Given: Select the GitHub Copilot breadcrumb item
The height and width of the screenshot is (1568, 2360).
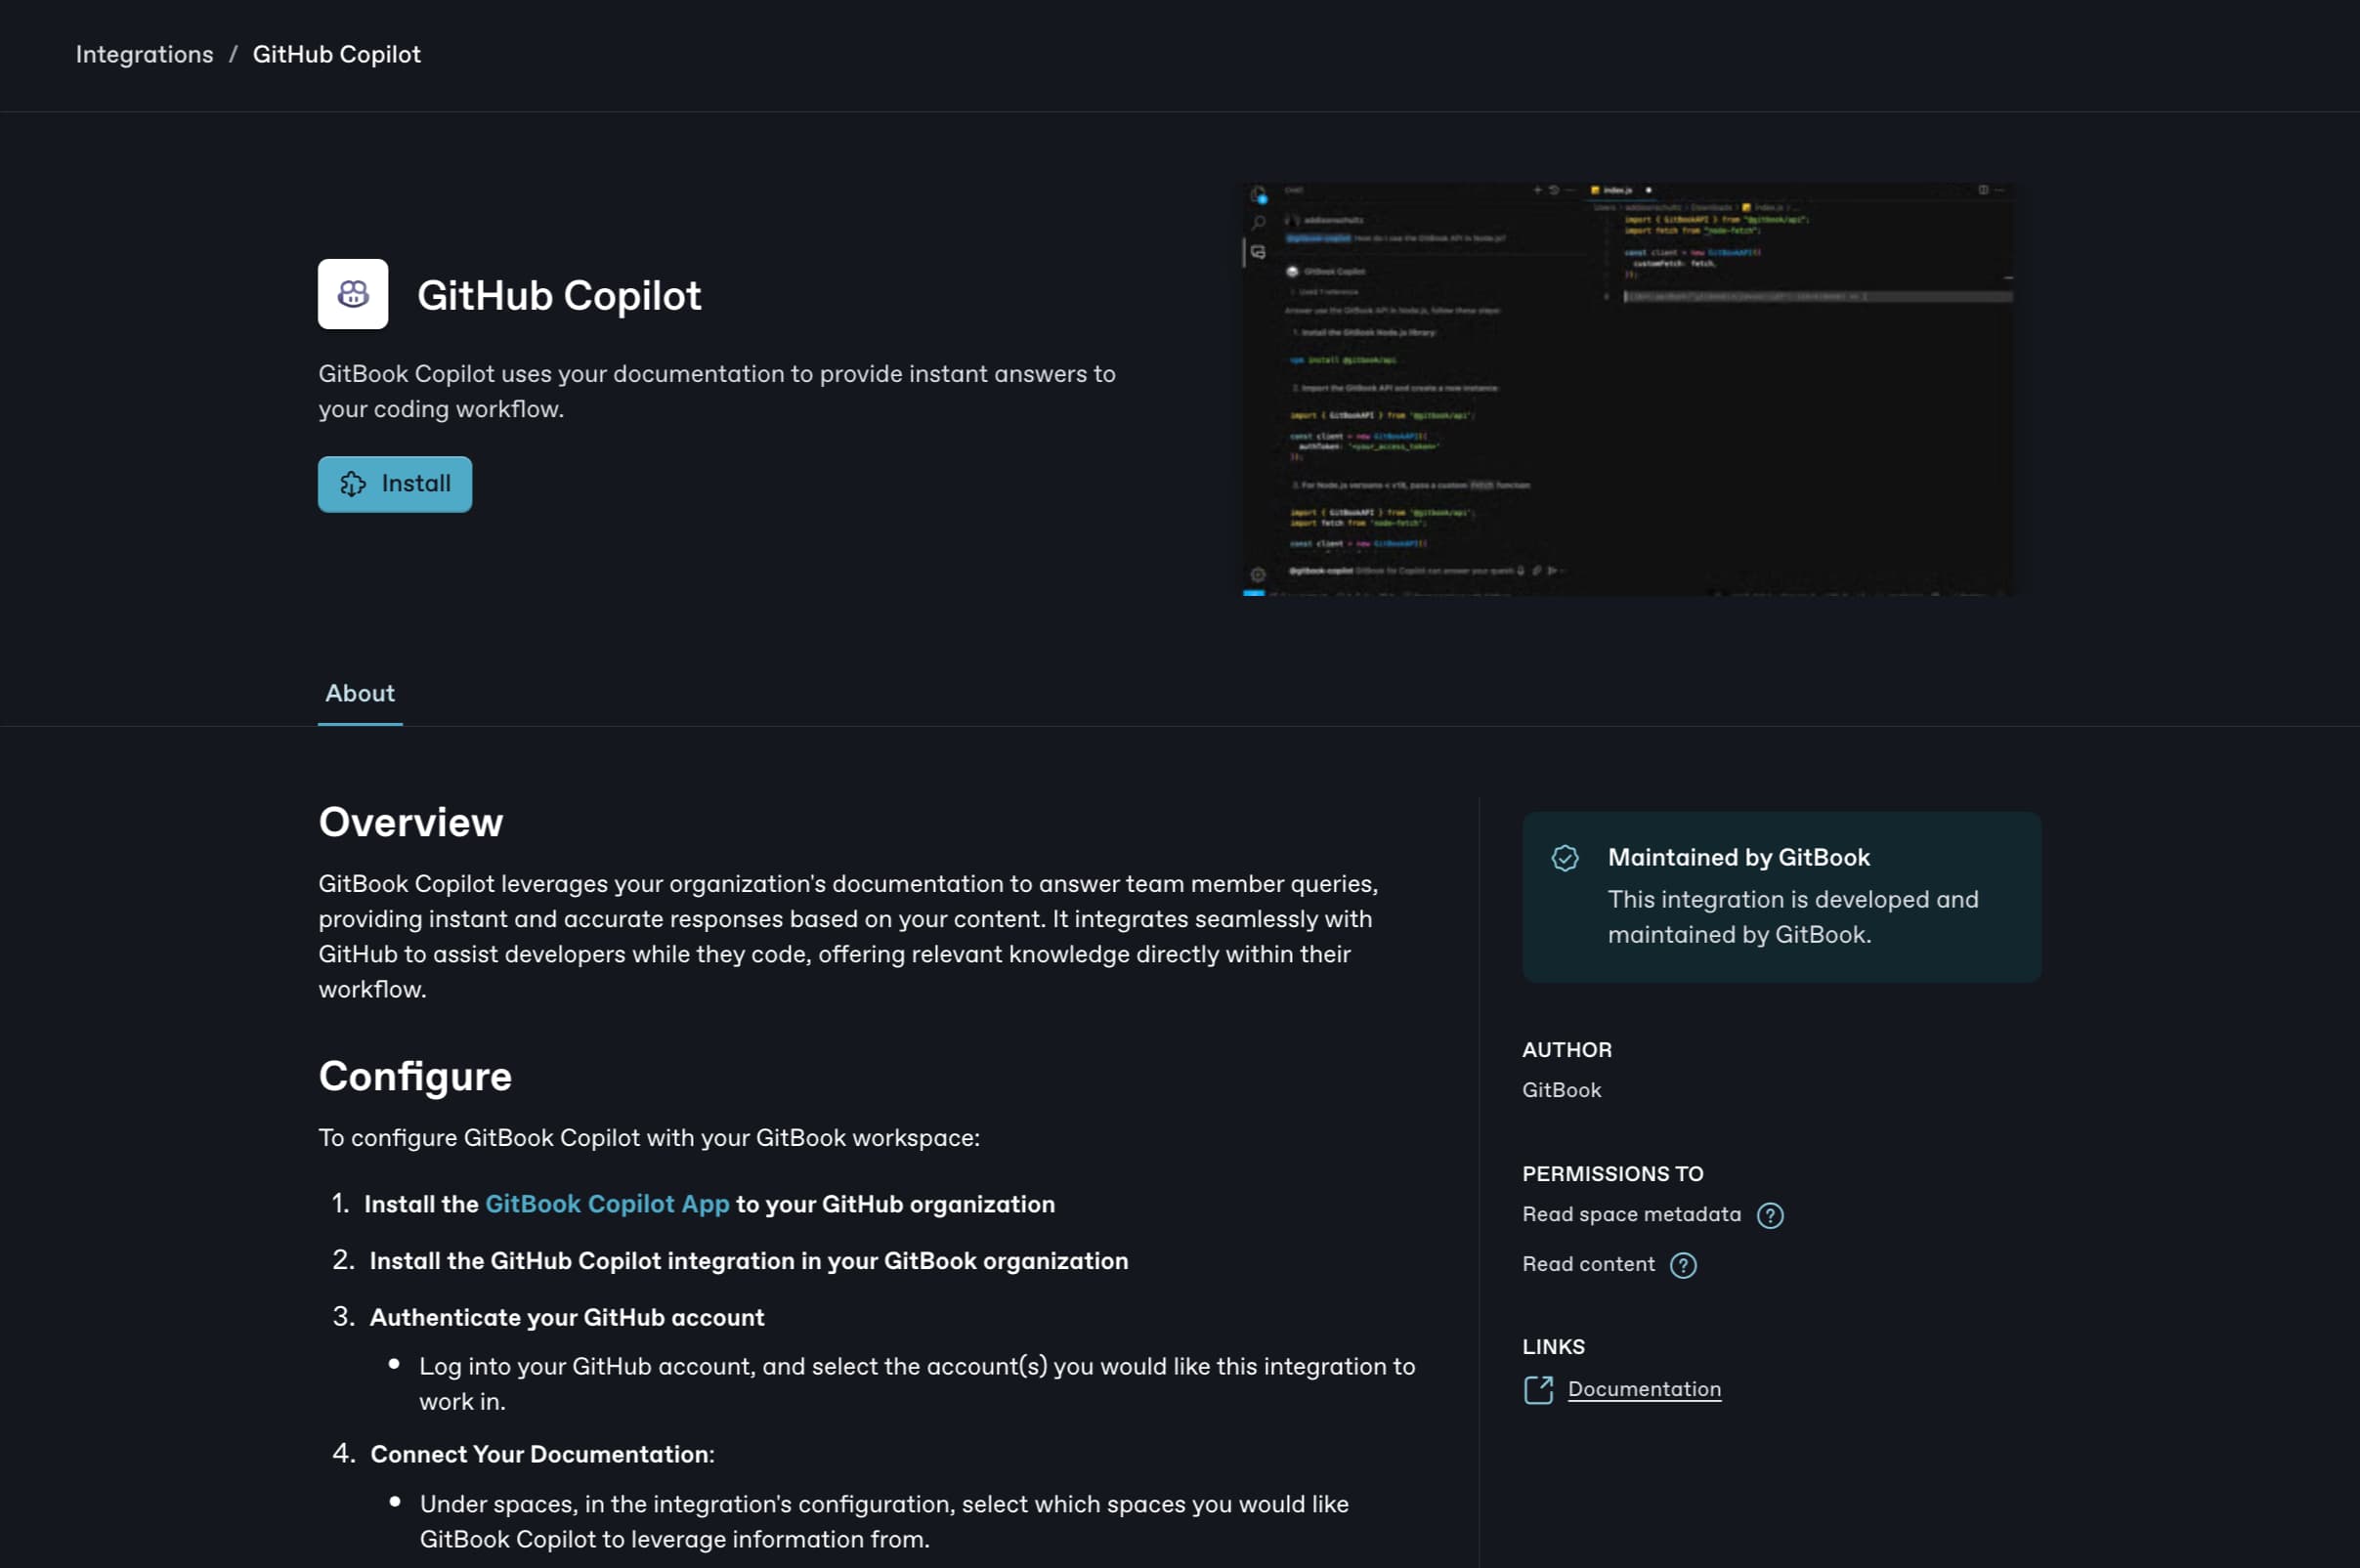Looking at the screenshot, I should (336, 54).
